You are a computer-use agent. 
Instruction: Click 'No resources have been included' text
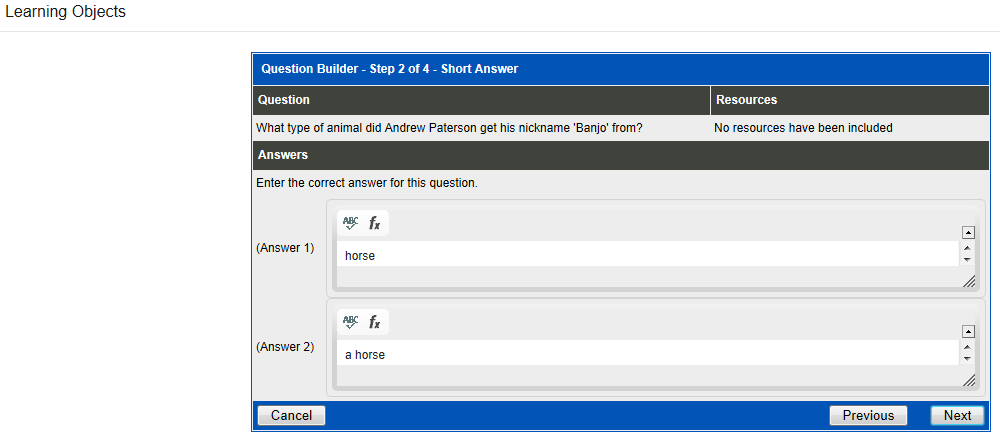pyautogui.click(x=803, y=128)
